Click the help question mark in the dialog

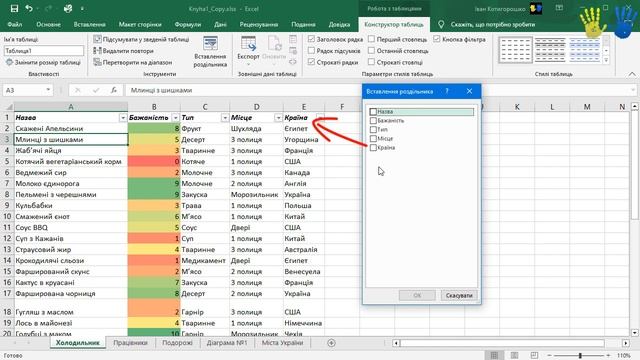click(447, 91)
